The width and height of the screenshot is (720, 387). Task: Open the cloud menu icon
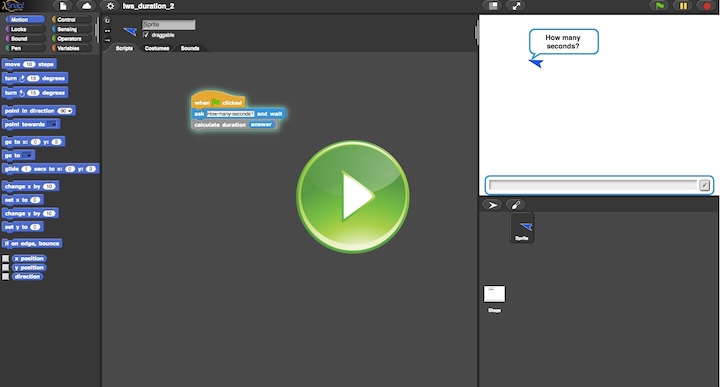tap(86, 6)
